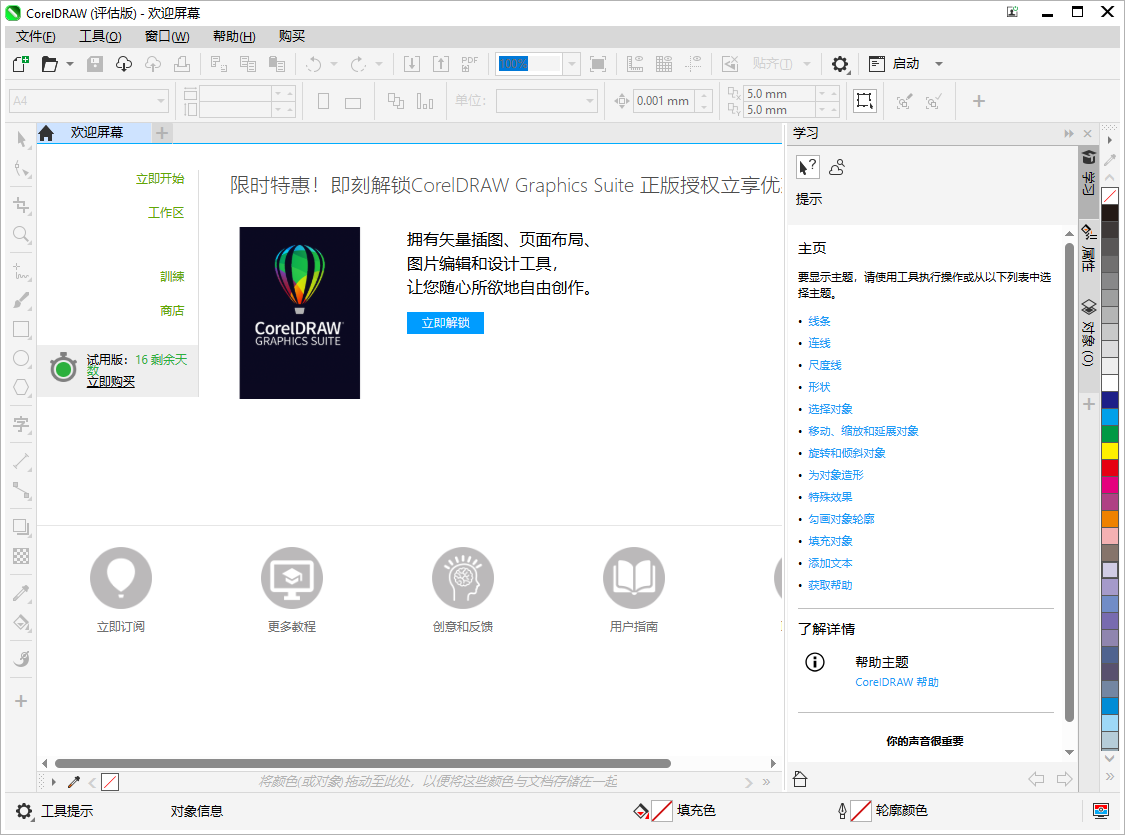The image size is (1125, 835).
Task: Select the Connector tool
Action: pos(22,491)
